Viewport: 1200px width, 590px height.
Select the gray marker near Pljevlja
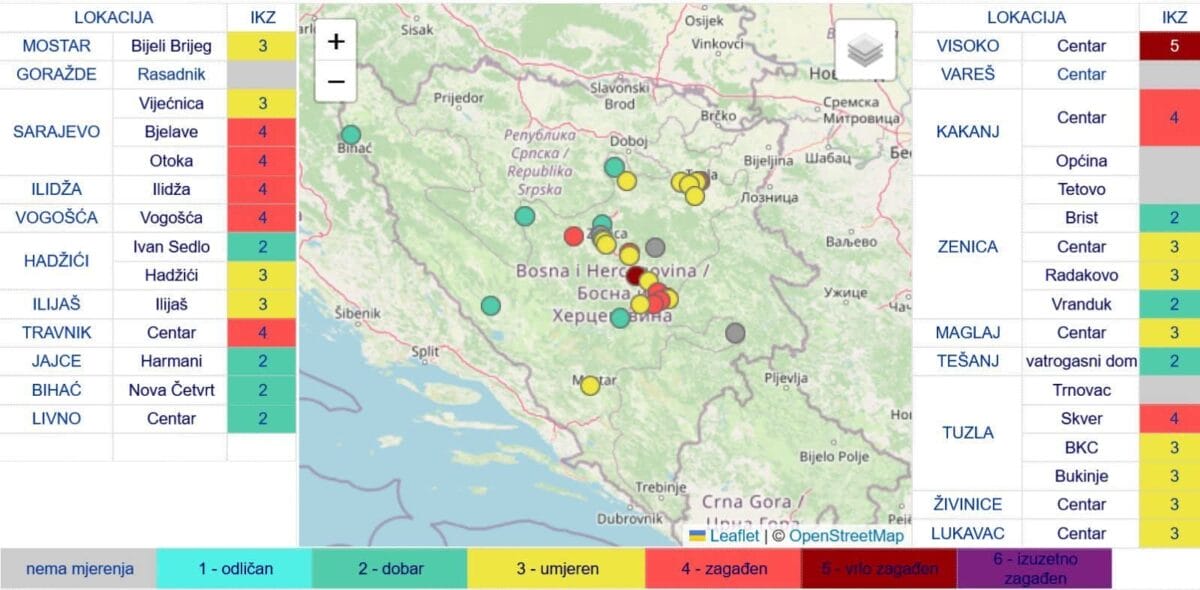(x=735, y=333)
